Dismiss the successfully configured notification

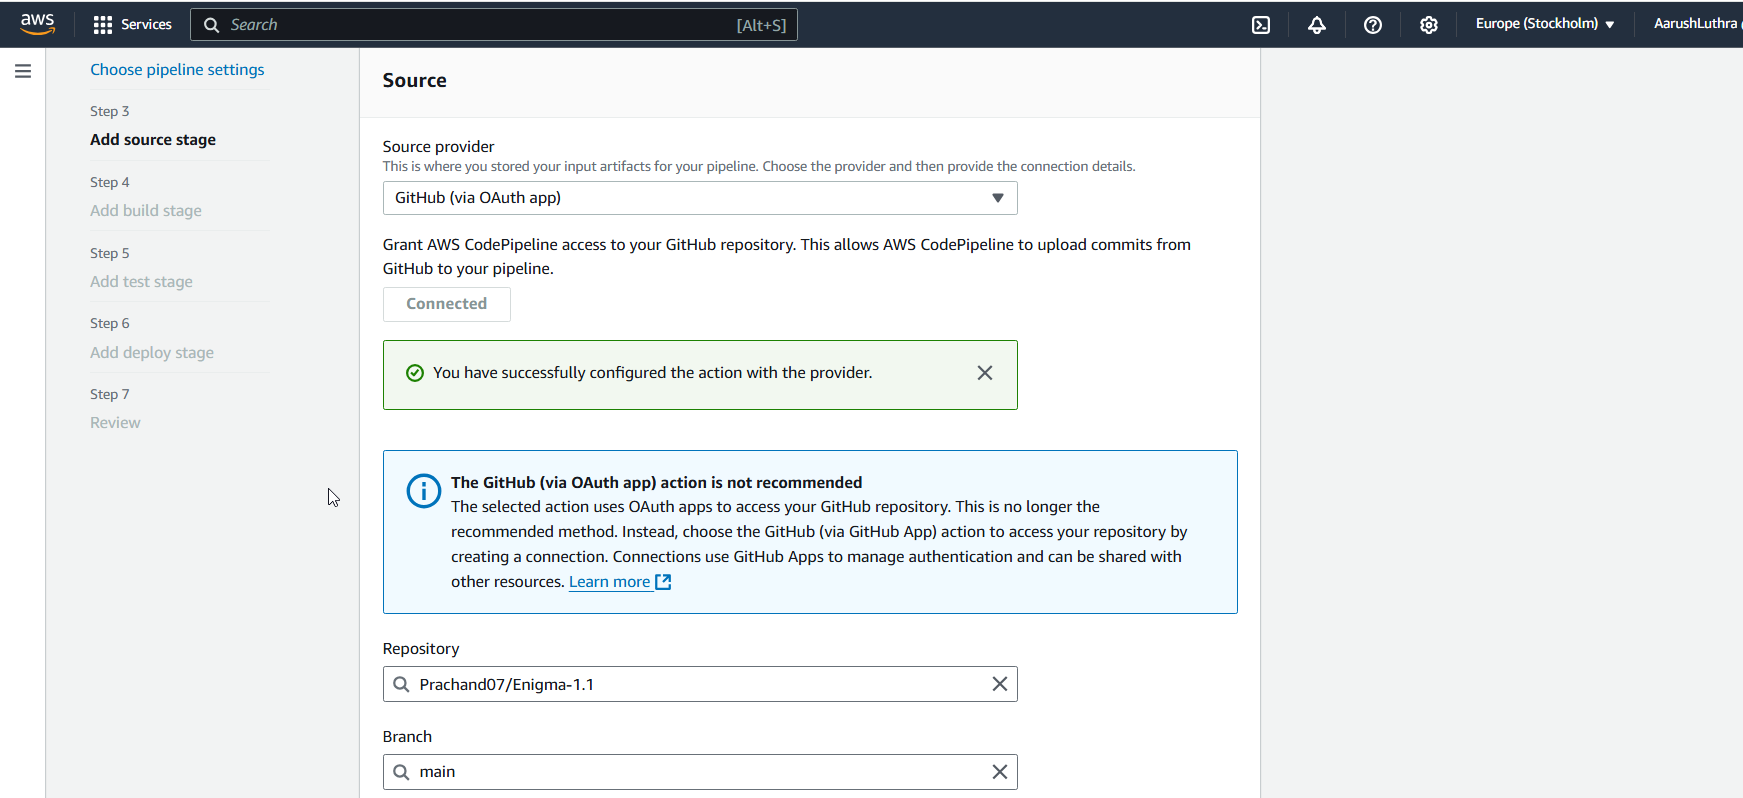coord(985,373)
